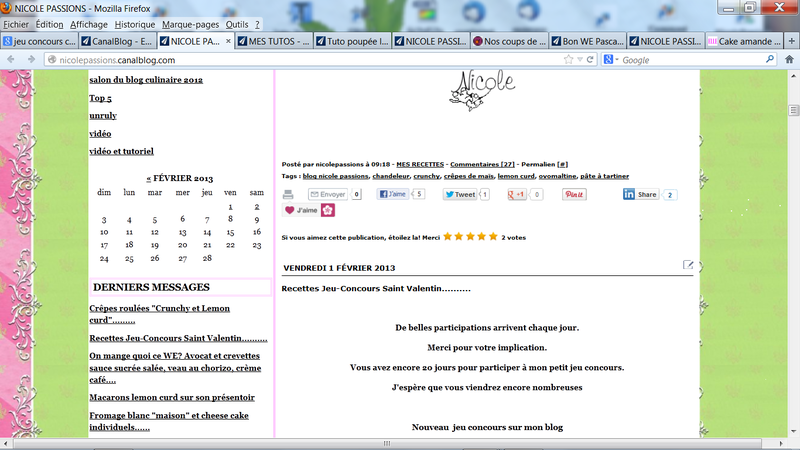This screenshot has width=800, height=450.
Task: Open the lemon curd tag link
Action: click(516, 176)
